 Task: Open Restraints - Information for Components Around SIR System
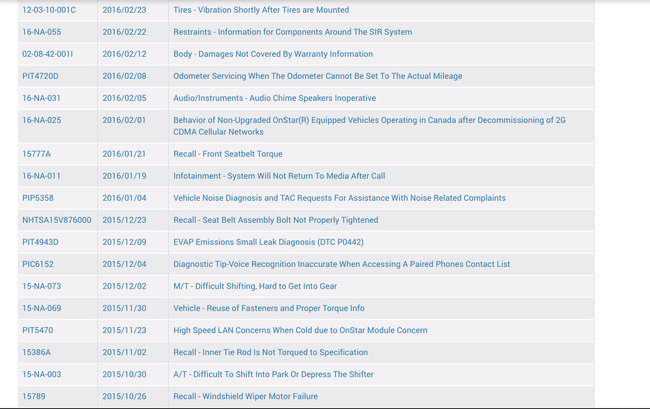(x=293, y=32)
